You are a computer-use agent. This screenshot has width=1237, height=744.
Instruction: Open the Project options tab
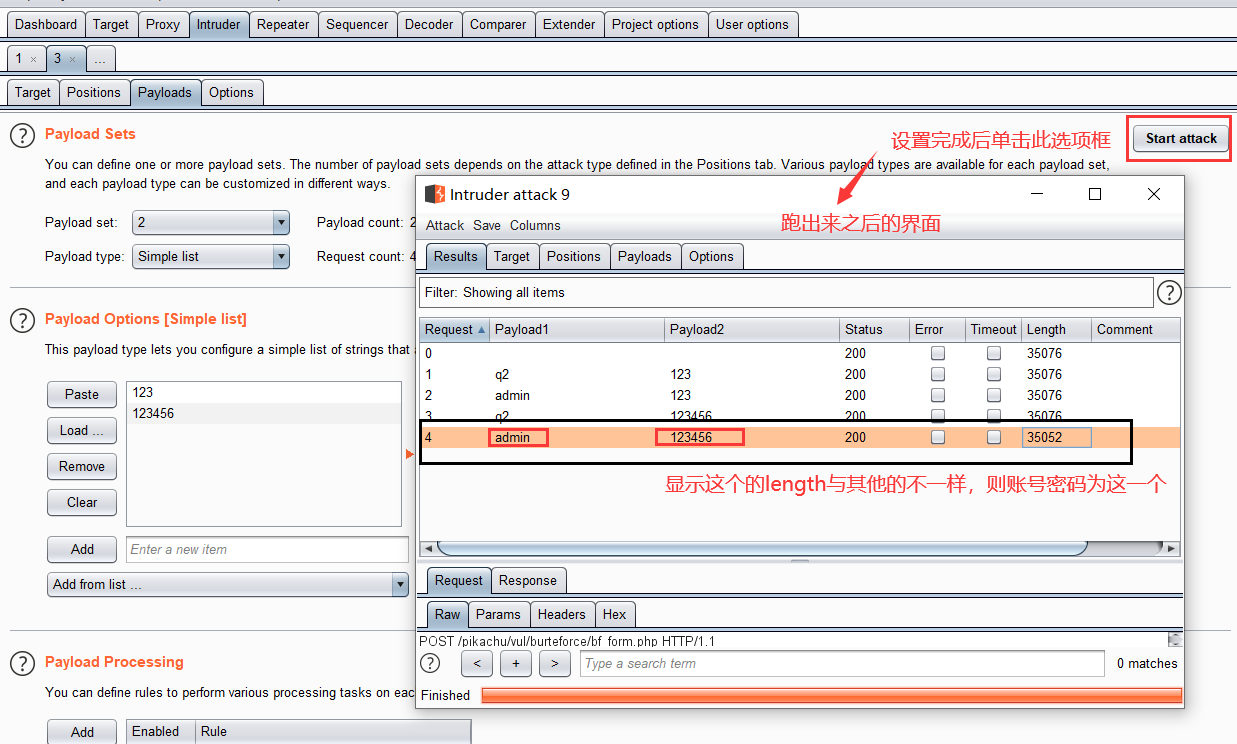(655, 24)
